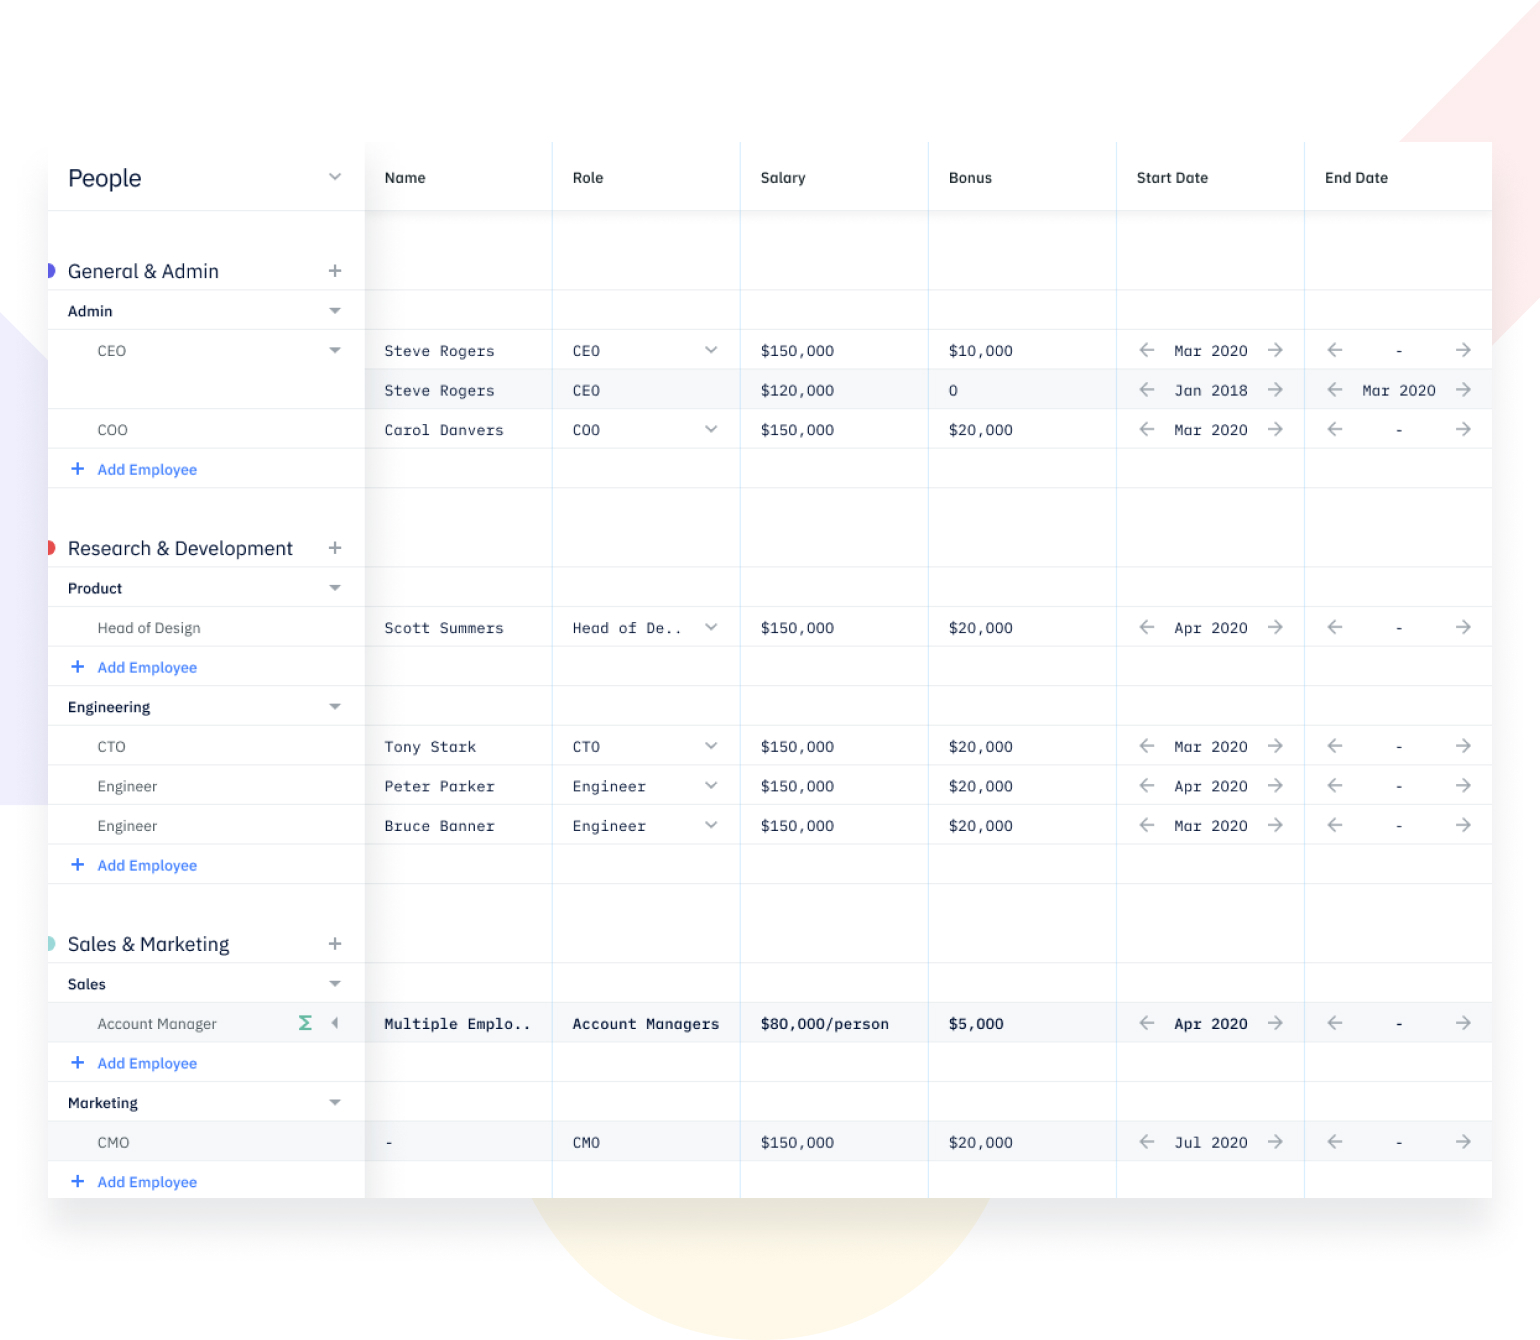Click Add Employee under Marketing
Image resolution: width=1540 pixels, height=1340 pixels.
point(134,1182)
